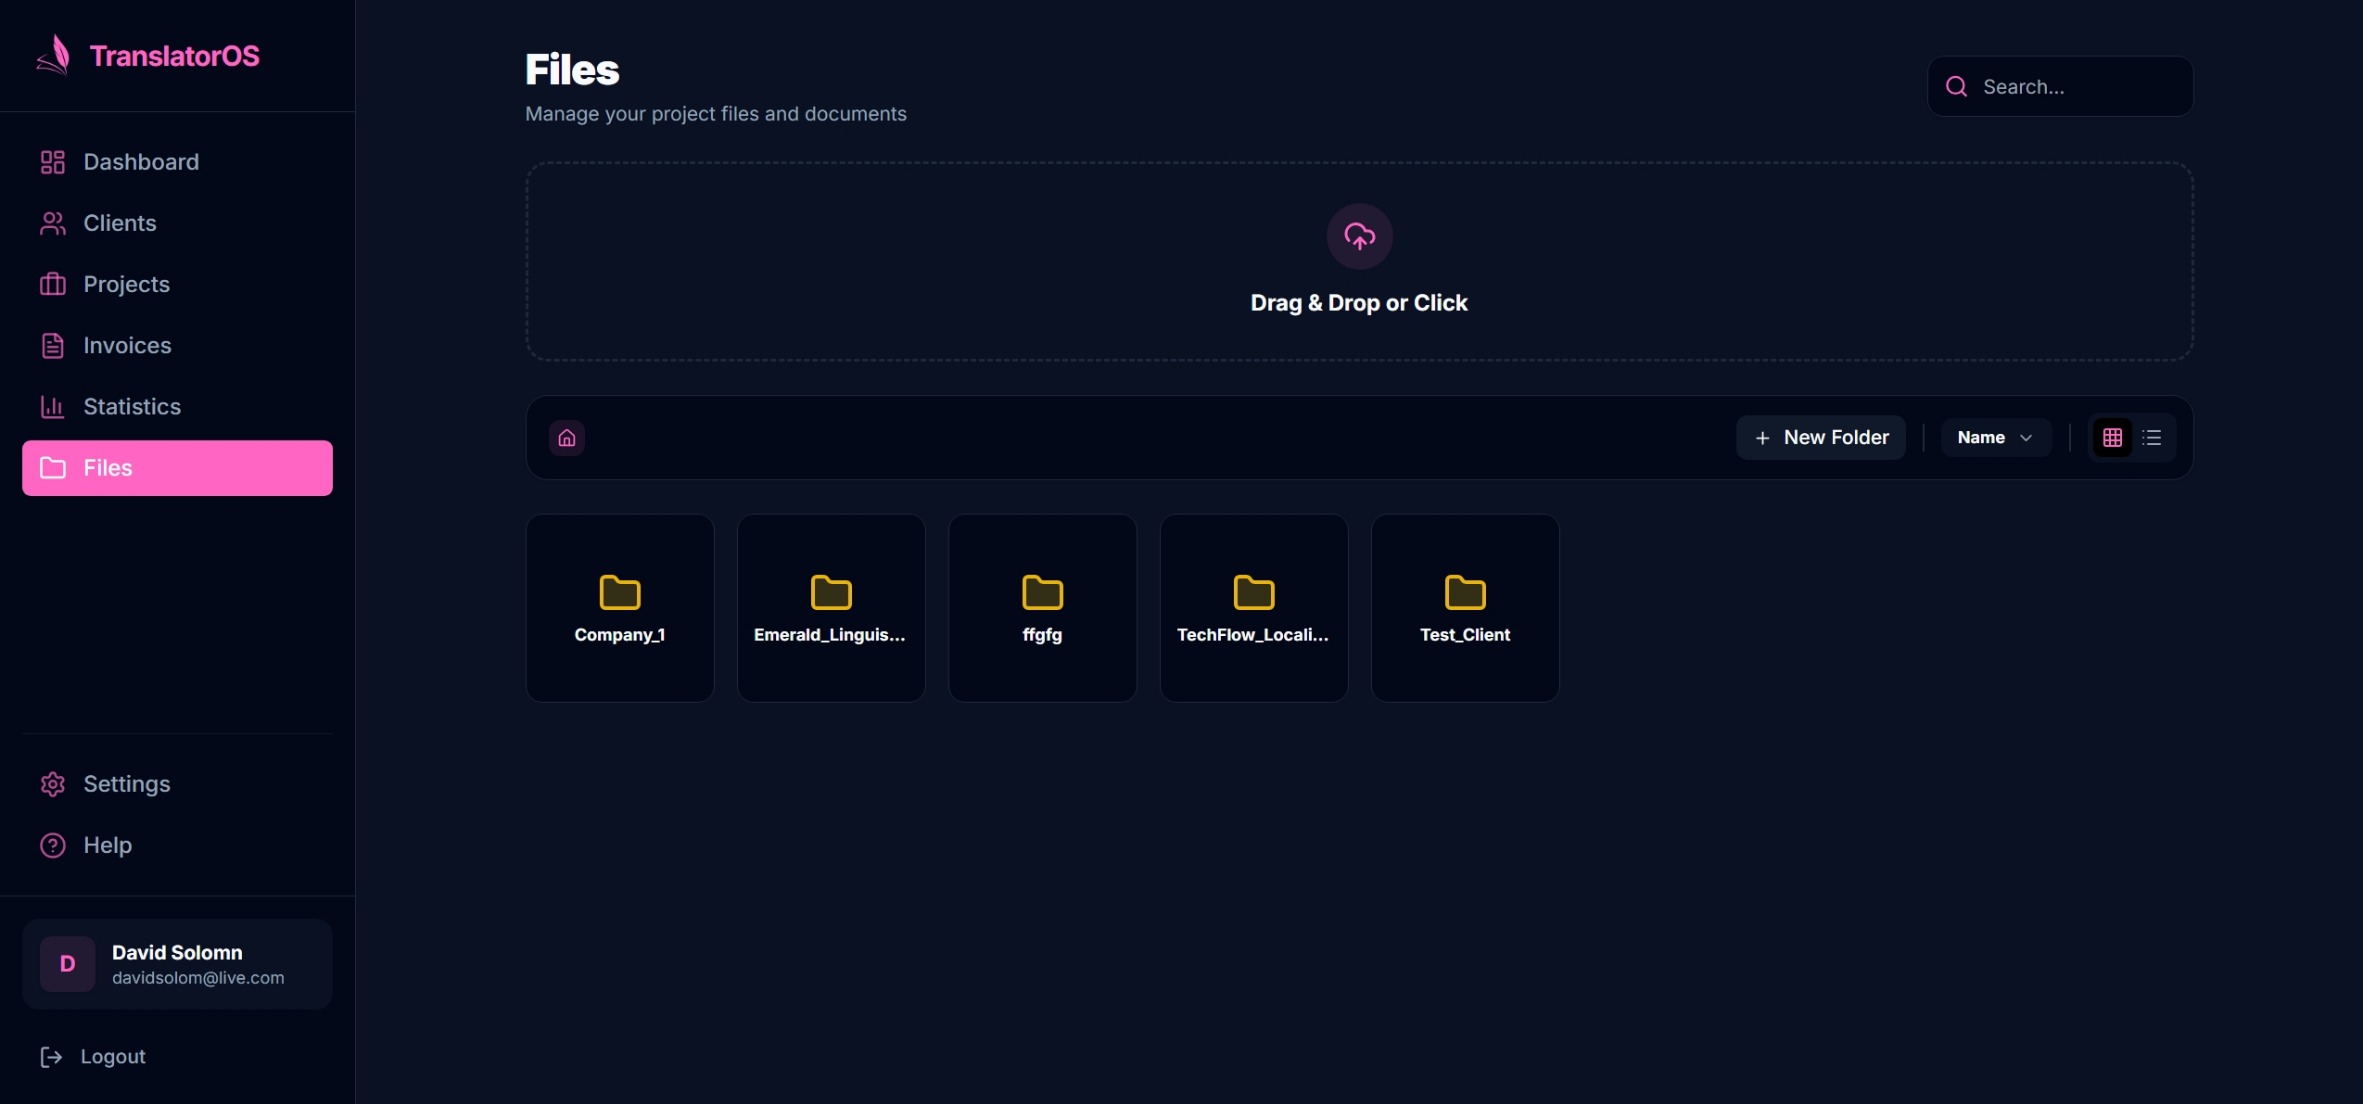This screenshot has width=2363, height=1104.
Task: Open the Dashboard section from sidebar
Action: coord(139,161)
